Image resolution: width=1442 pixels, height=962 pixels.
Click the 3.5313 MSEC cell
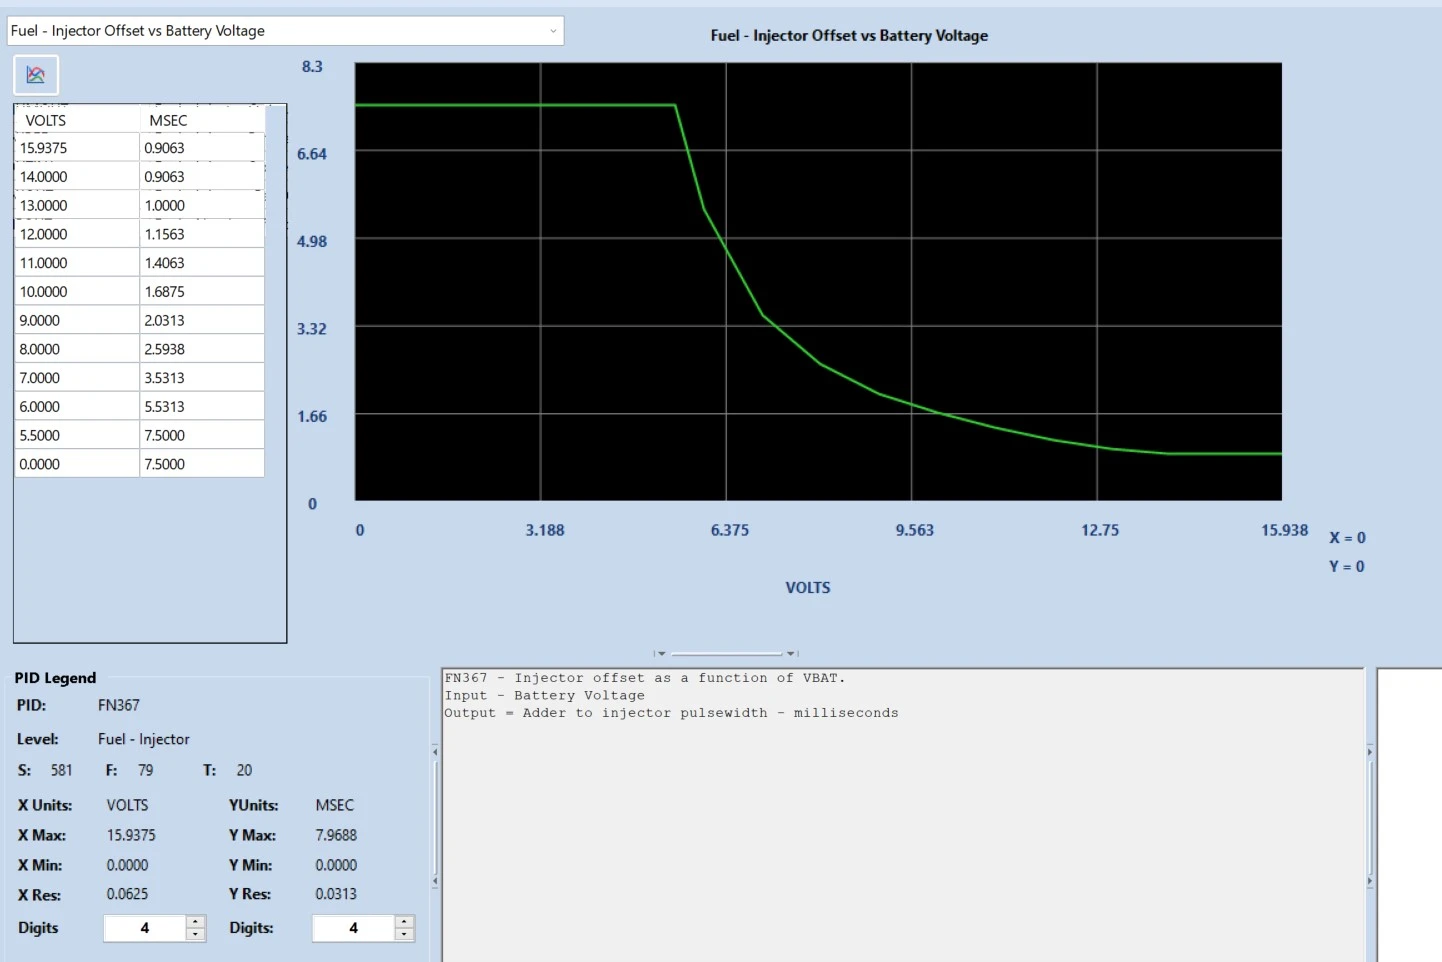202,378
